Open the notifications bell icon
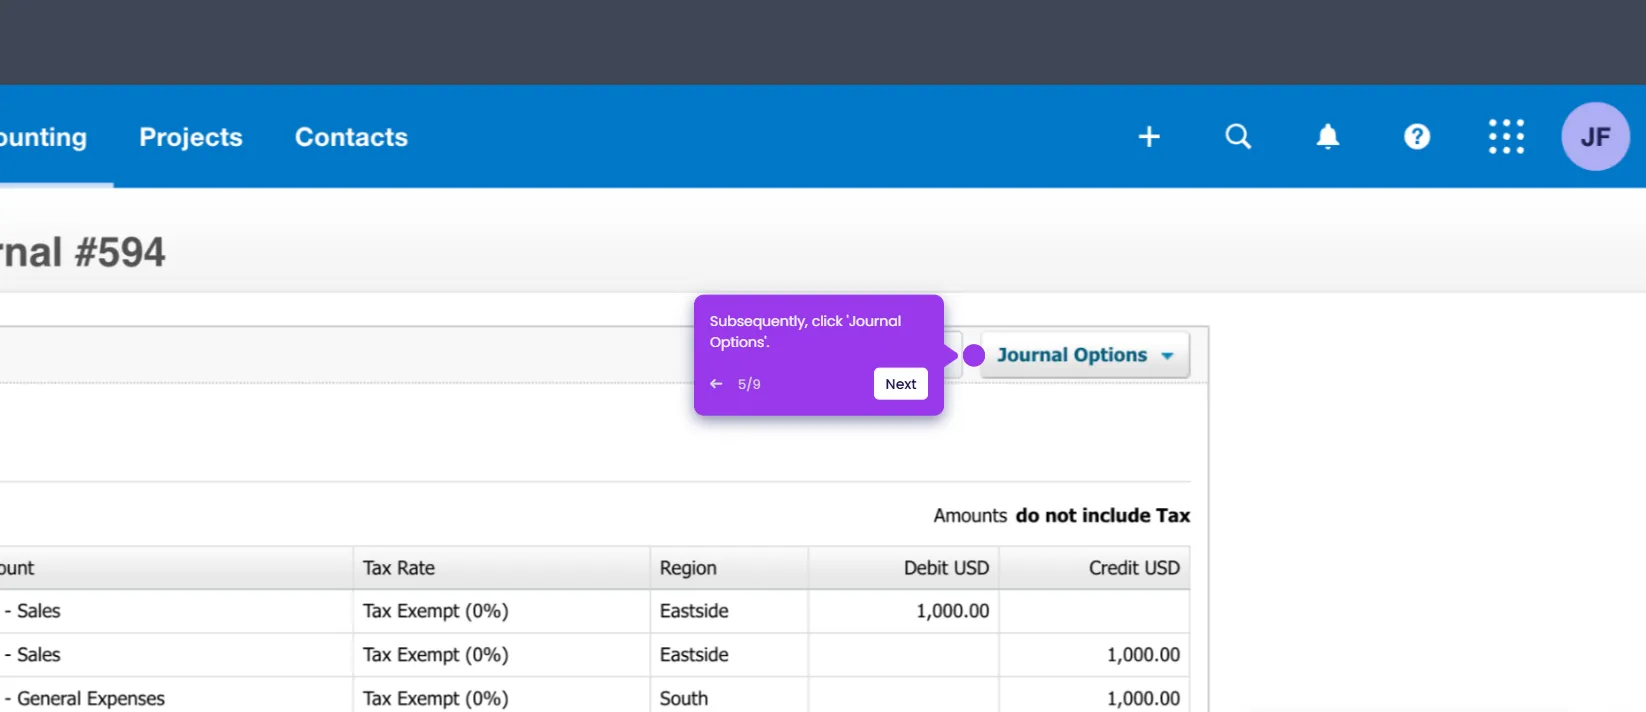Screen dimensions: 1646x712 pyautogui.click(x=1327, y=137)
